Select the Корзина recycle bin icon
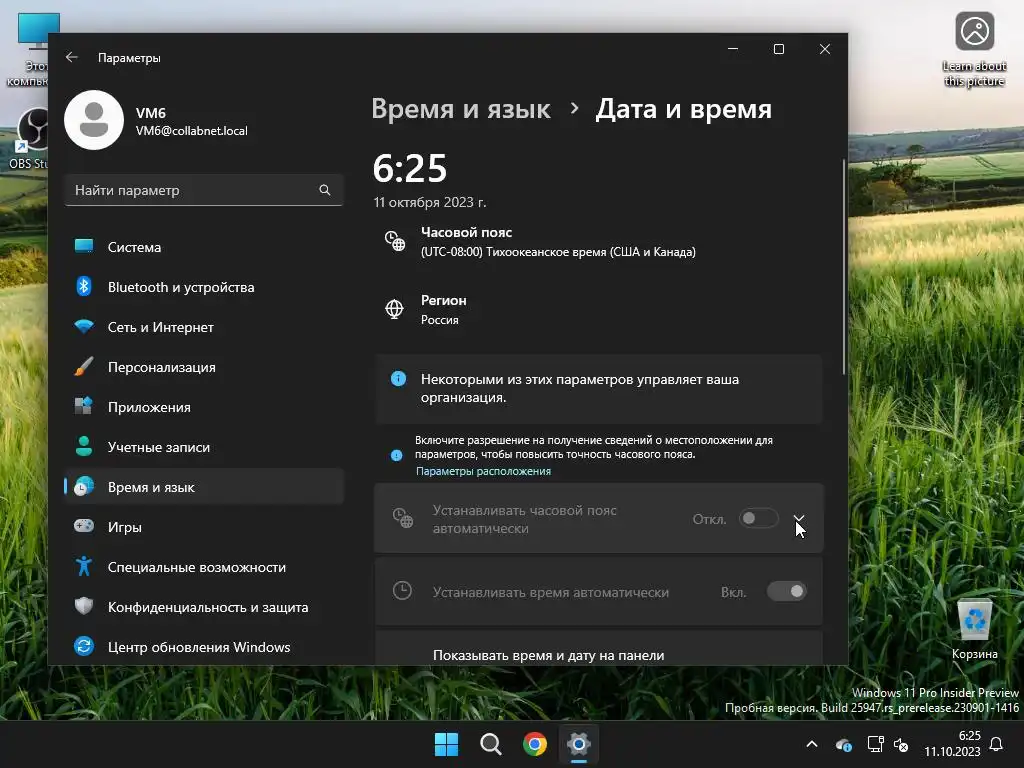This screenshot has width=1024, height=768. (x=974, y=629)
